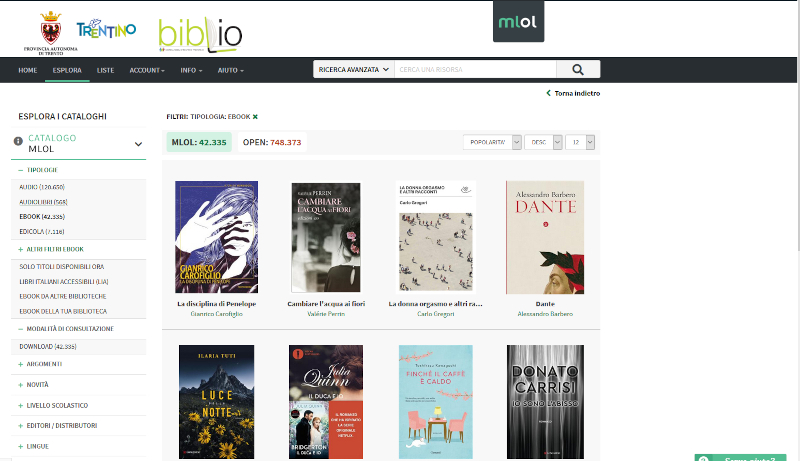Open the Serve aiuto? help widget

tap(740, 458)
